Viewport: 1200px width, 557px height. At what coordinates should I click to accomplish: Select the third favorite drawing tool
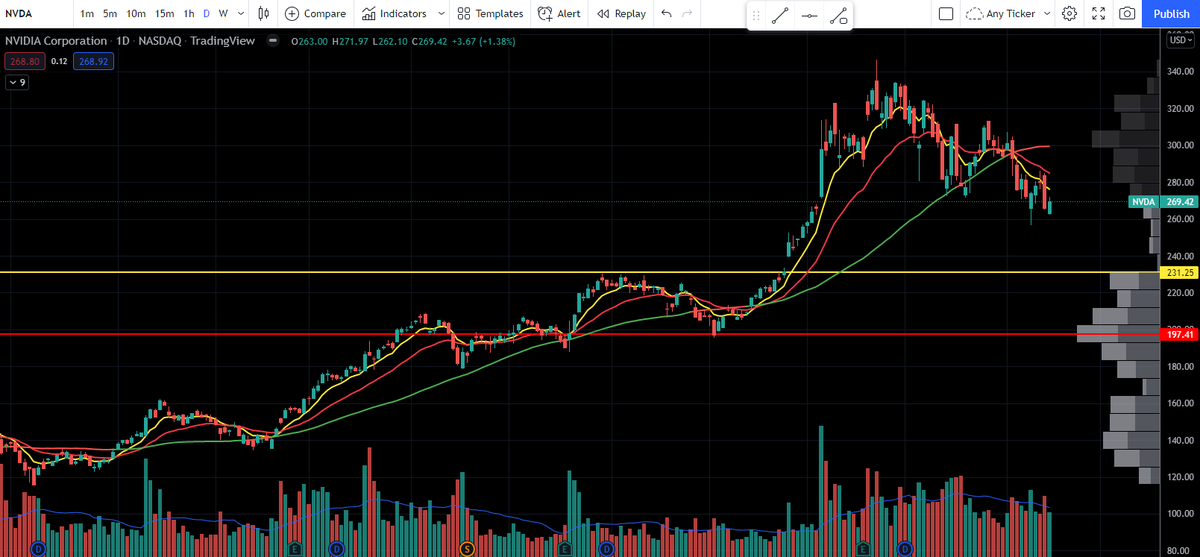(838, 15)
